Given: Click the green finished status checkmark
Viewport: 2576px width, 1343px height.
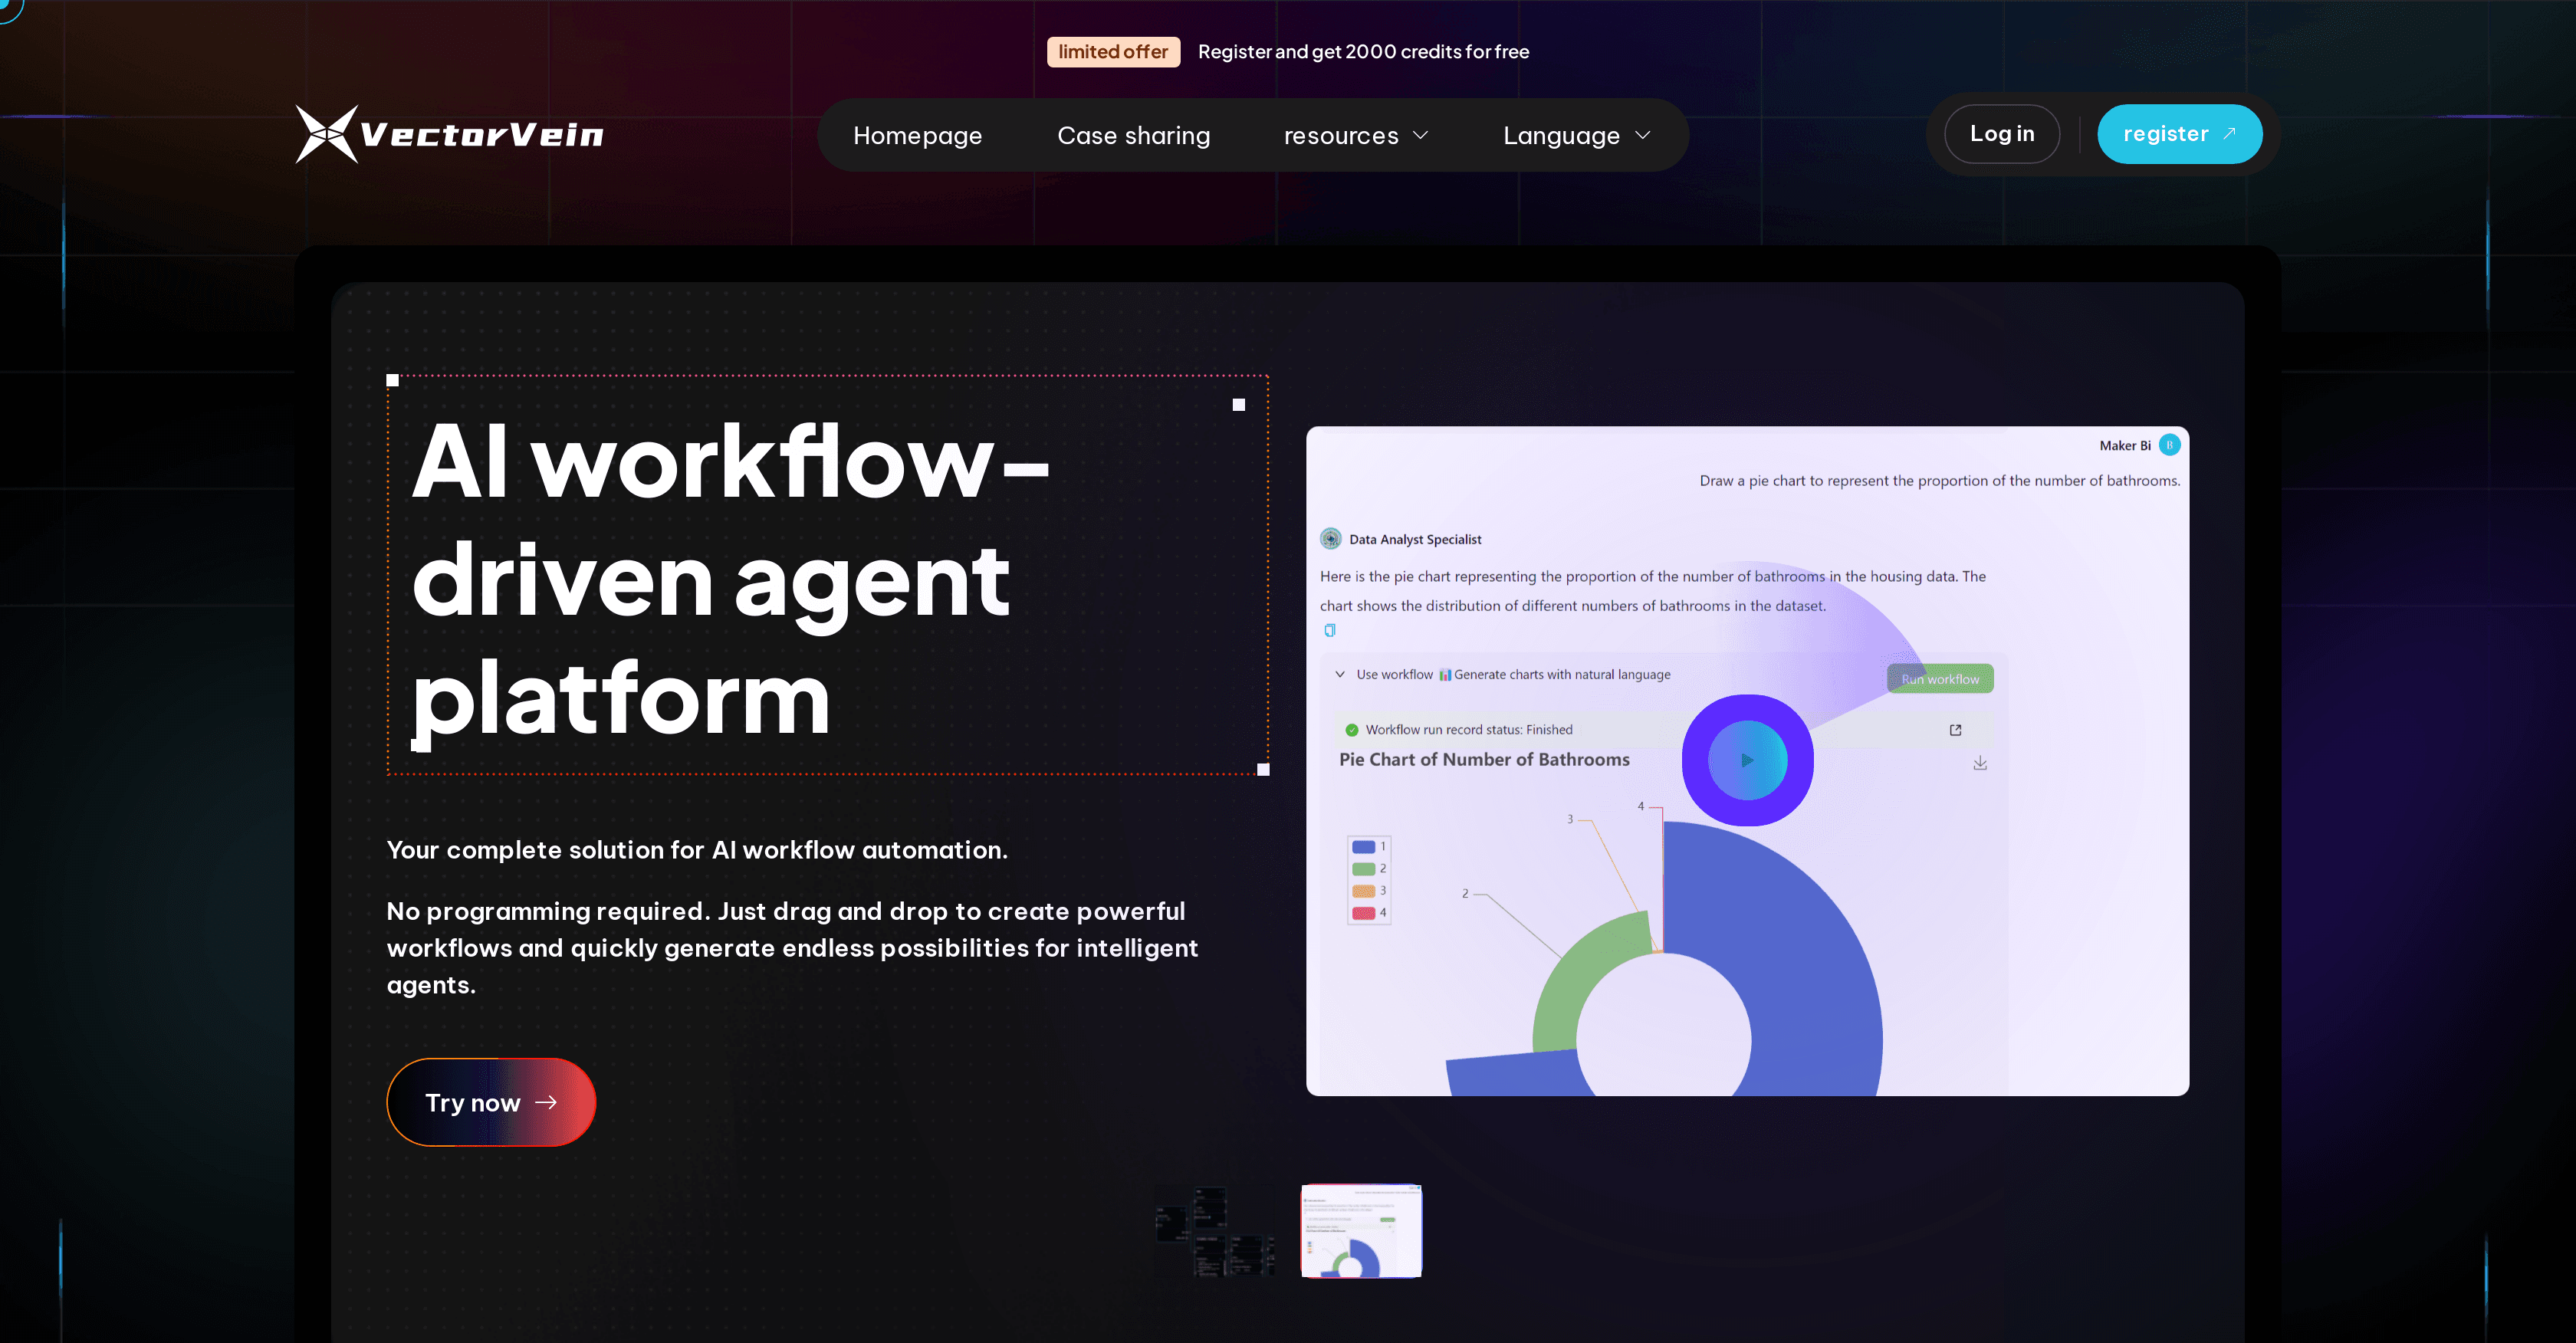Looking at the screenshot, I should click(1352, 730).
